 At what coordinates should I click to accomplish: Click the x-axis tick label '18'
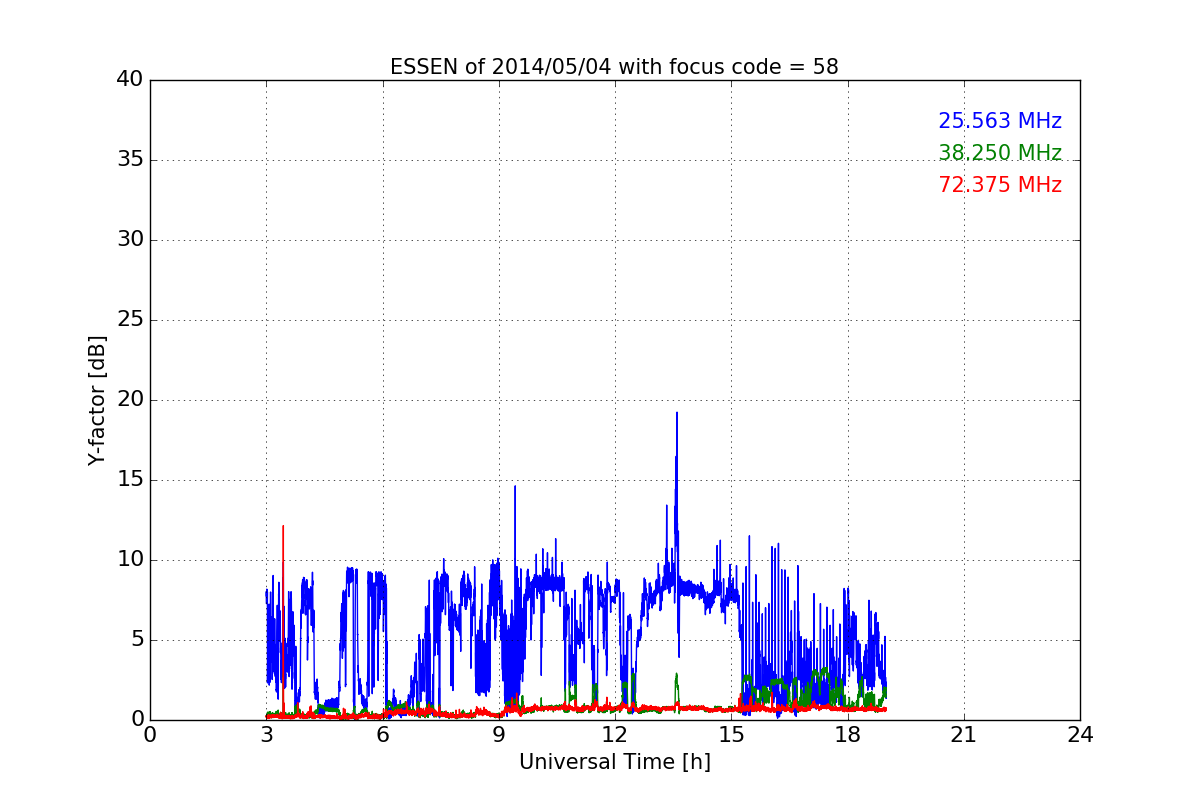point(847,735)
